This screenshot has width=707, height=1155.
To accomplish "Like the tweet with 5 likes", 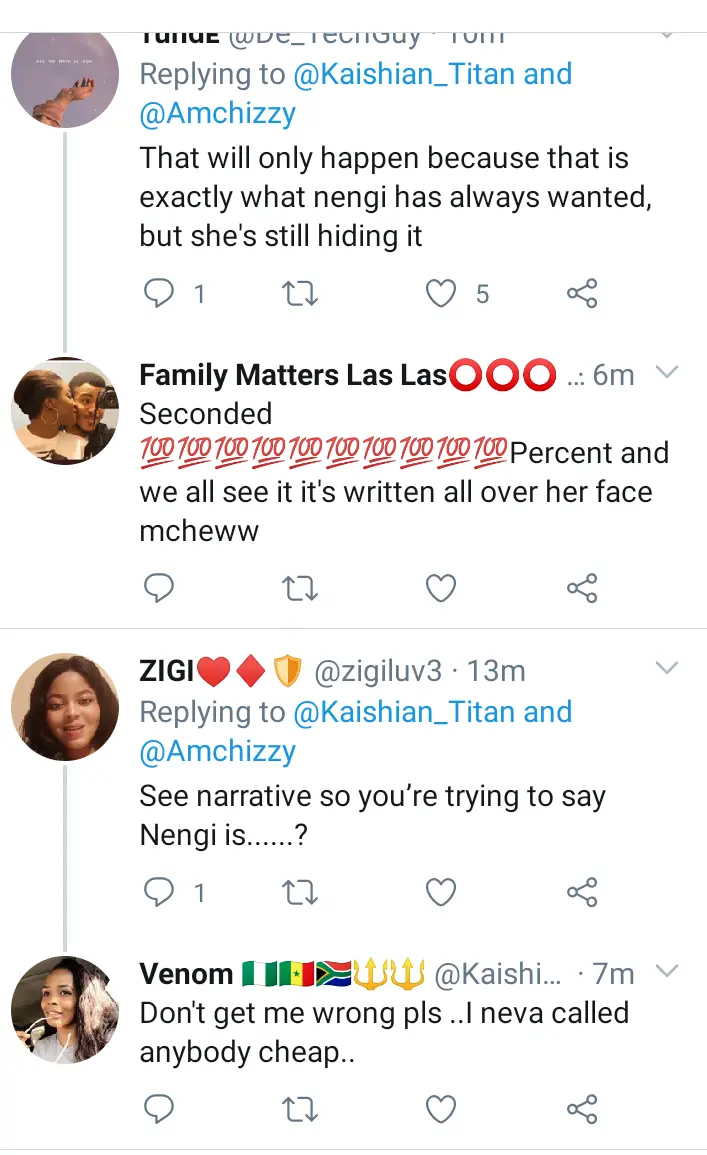I will 441,293.
